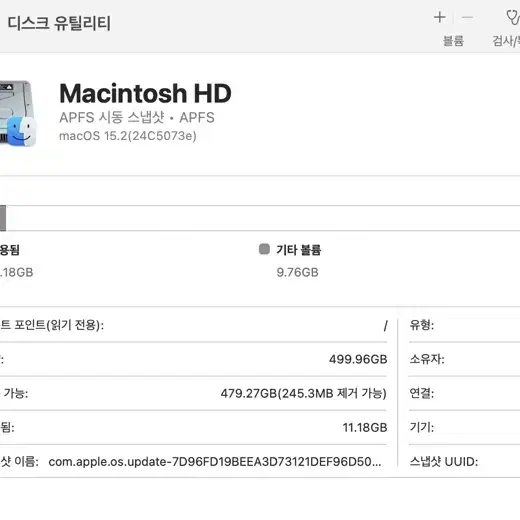520x520 pixels.
Task: Click the 기타 볼륨 legend label
Action: [298, 250]
